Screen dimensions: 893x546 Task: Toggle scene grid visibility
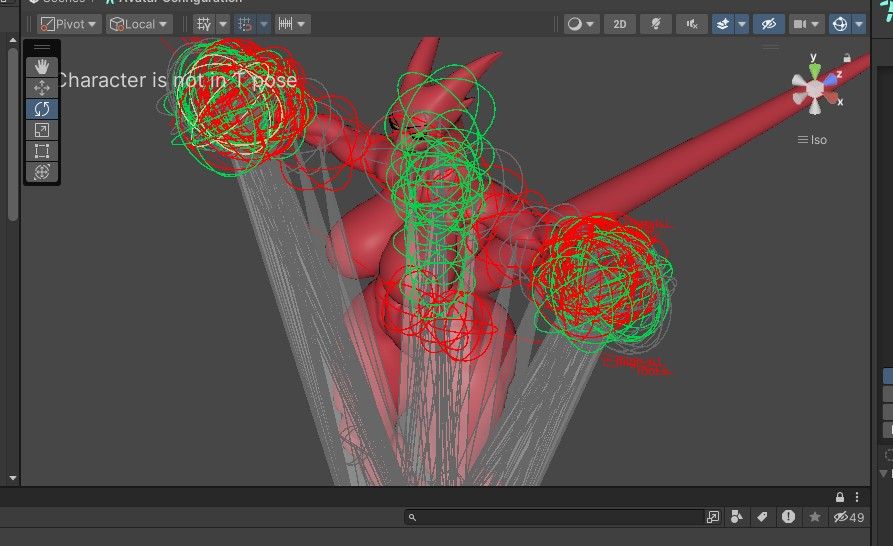coord(203,24)
